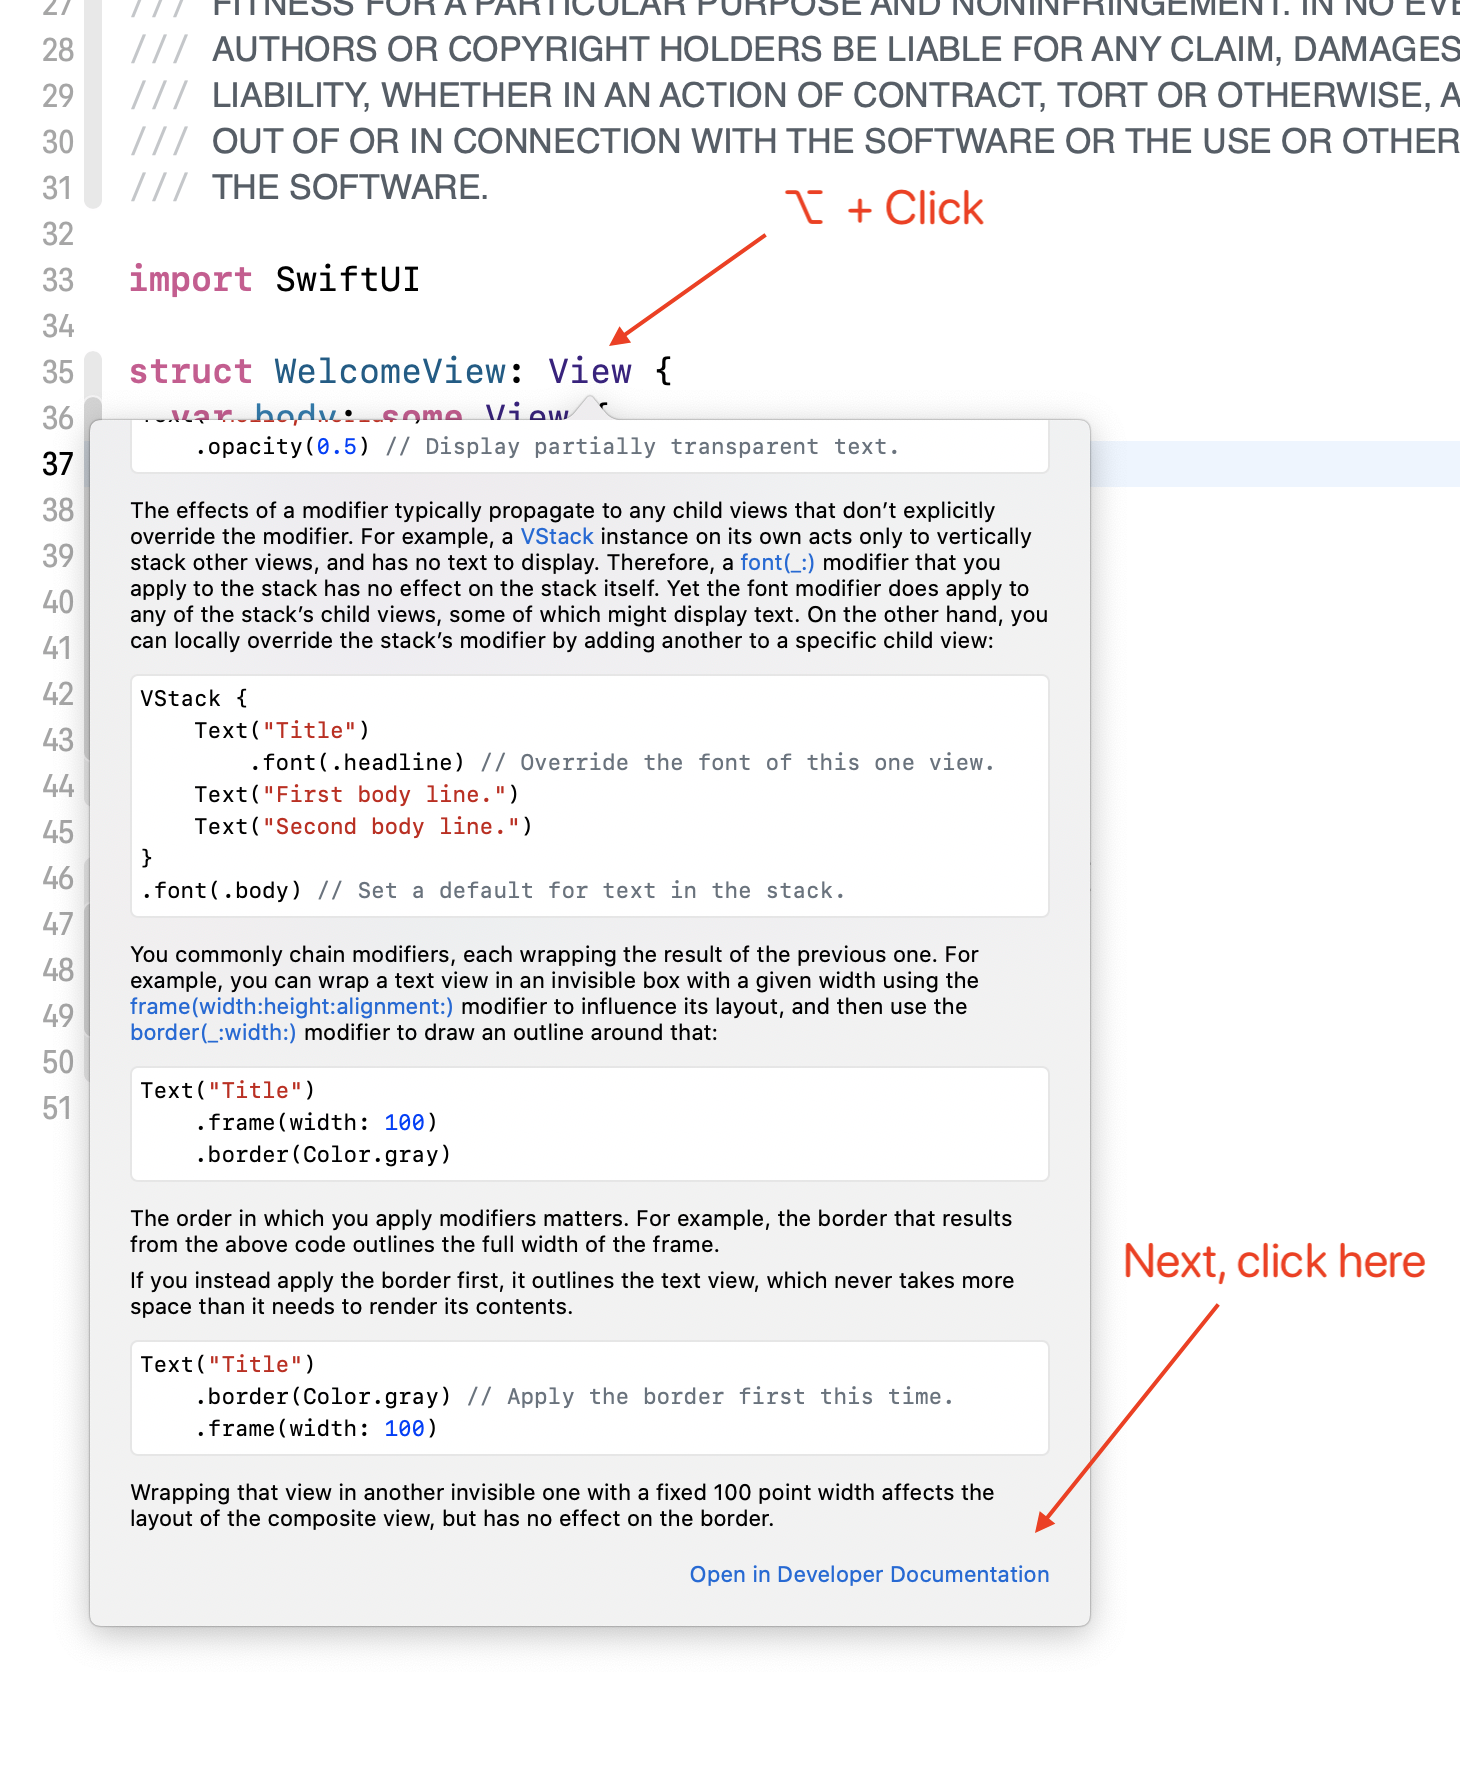Screen dimensions: 1460x1770
Task: Click paragraph starting 'Wrapping that view in another'
Action: tap(562, 1505)
